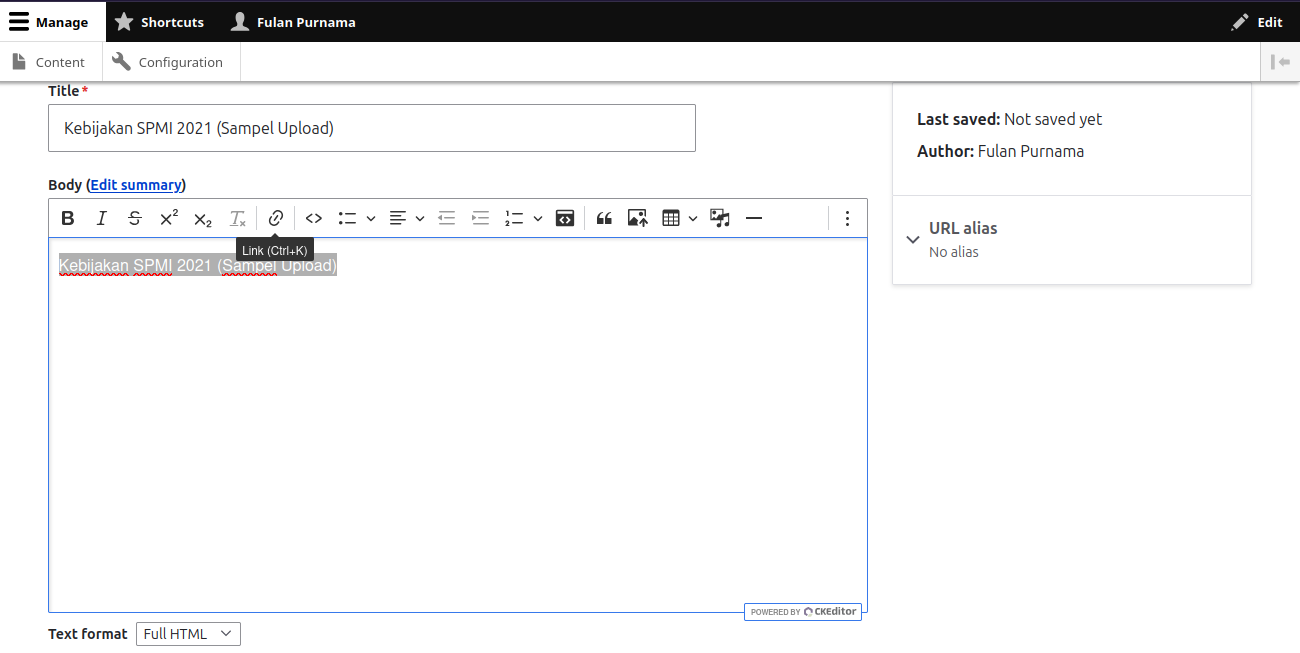
Task: Open the Text format dropdown
Action: point(188,634)
